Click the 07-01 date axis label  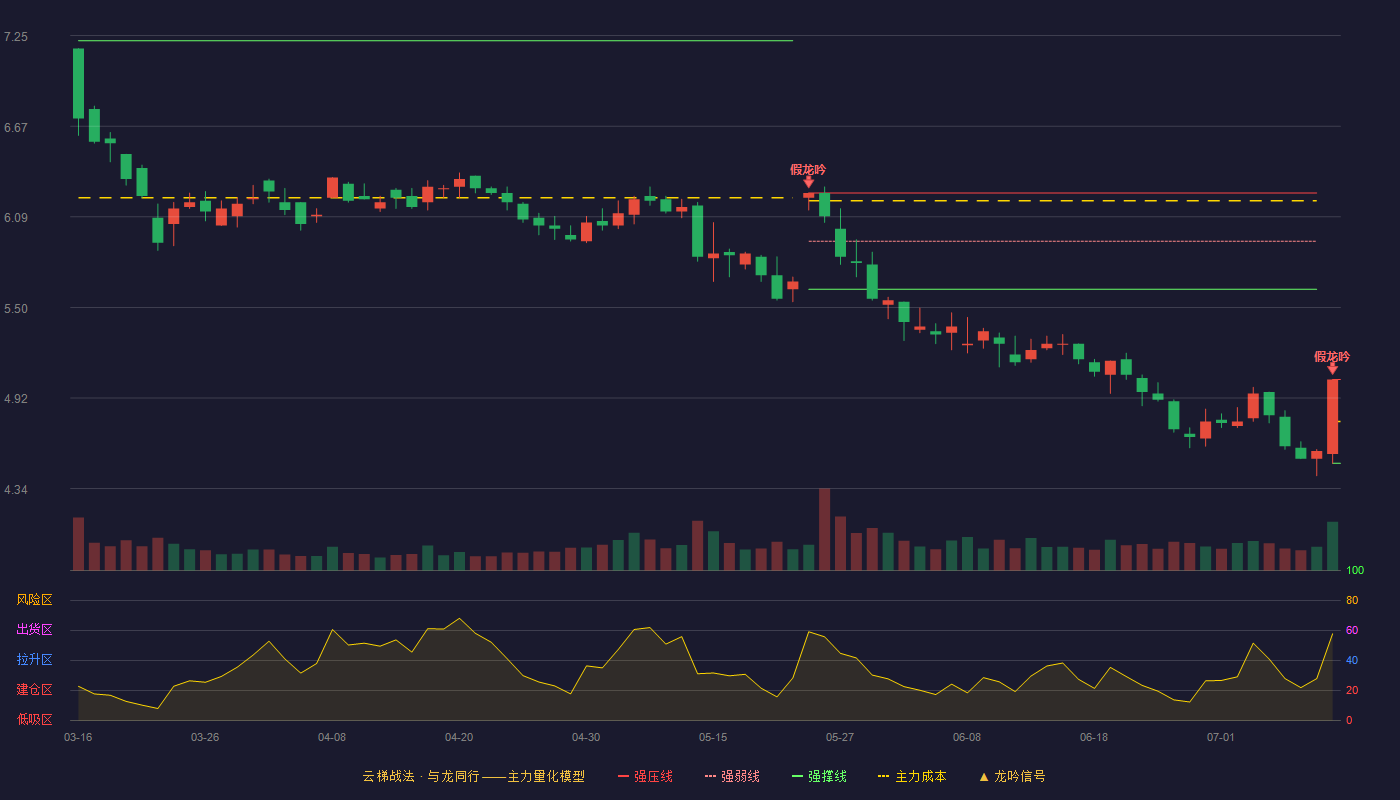pos(1221,737)
